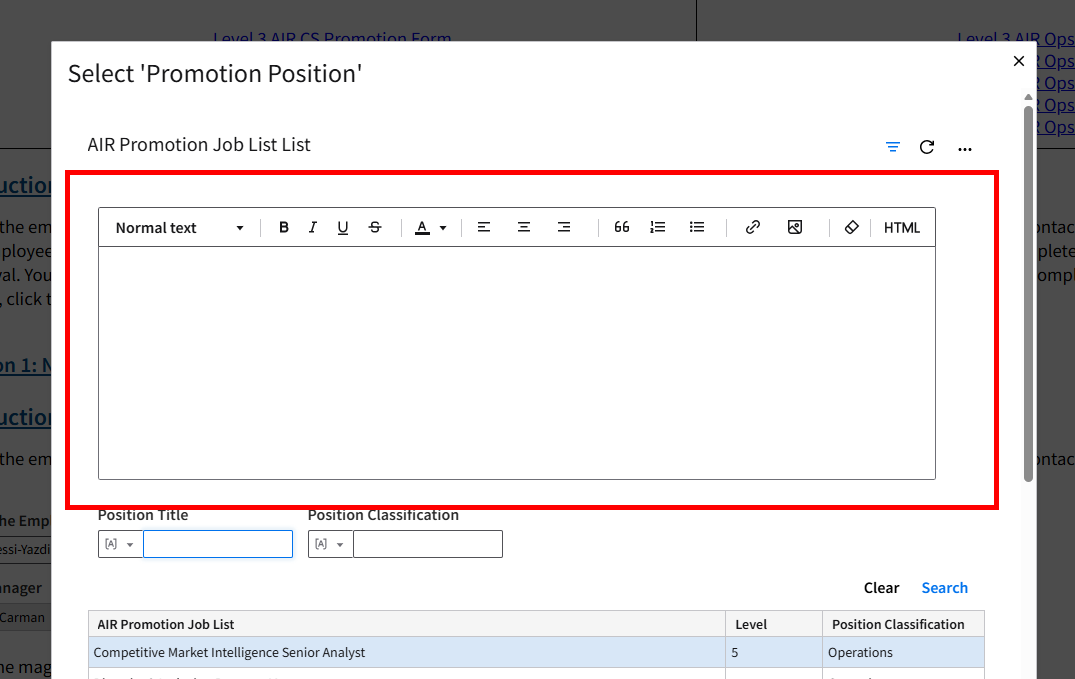Open Level 3 AIR CS Promotion Form link behind dialog
This screenshot has width=1075, height=679.
tap(332, 37)
